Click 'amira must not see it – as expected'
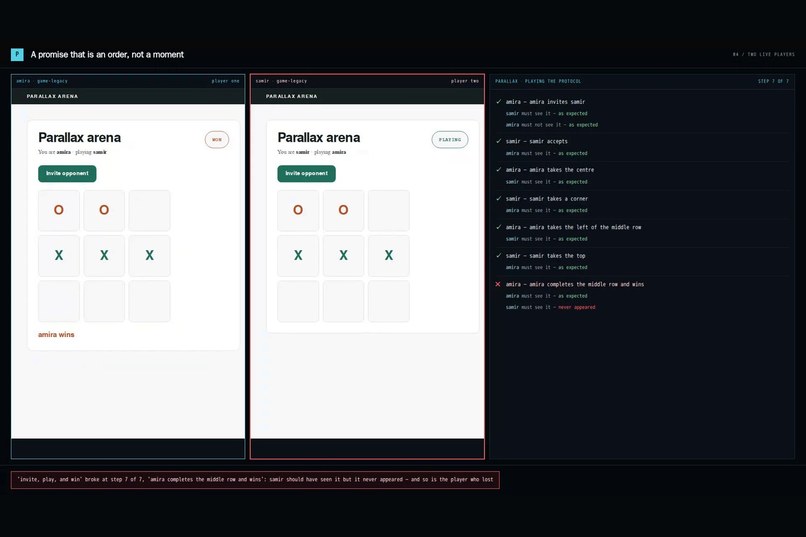This screenshot has width=806, height=537. point(552,125)
